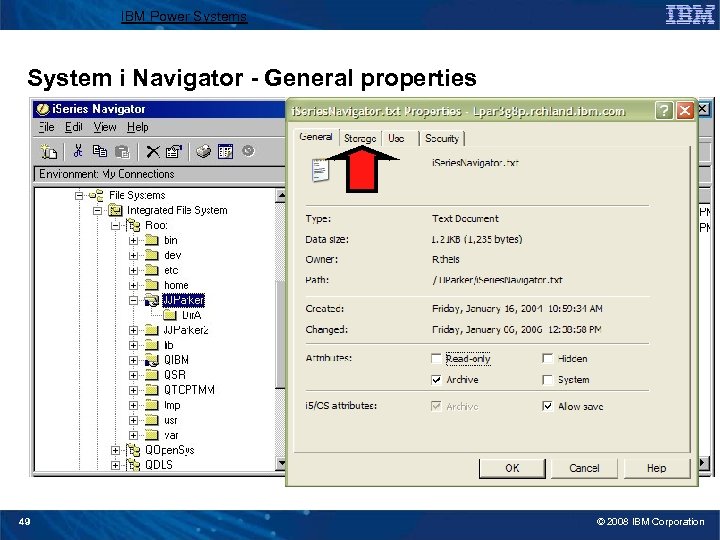Click the round gray toolbar icon
The image size is (720, 540).
click(x=248, y=151)
